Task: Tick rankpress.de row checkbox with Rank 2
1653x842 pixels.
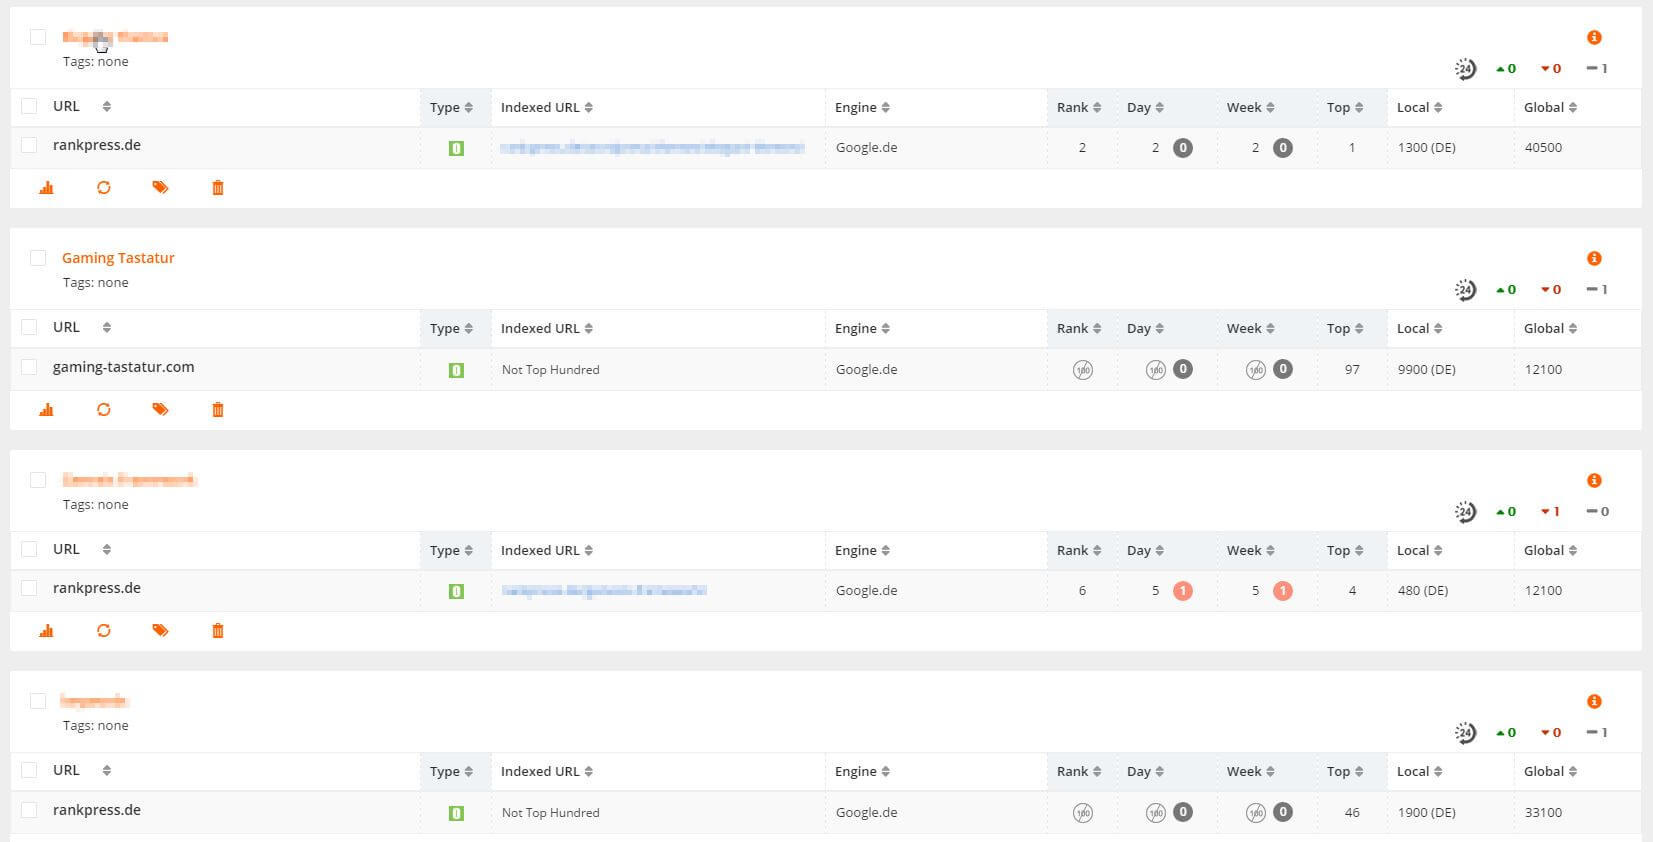Action: tap(29, 145)
